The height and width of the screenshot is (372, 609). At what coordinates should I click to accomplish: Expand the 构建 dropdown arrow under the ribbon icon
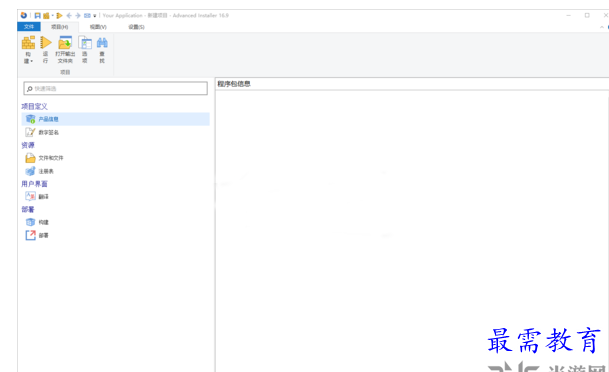(x=31, y=61)
